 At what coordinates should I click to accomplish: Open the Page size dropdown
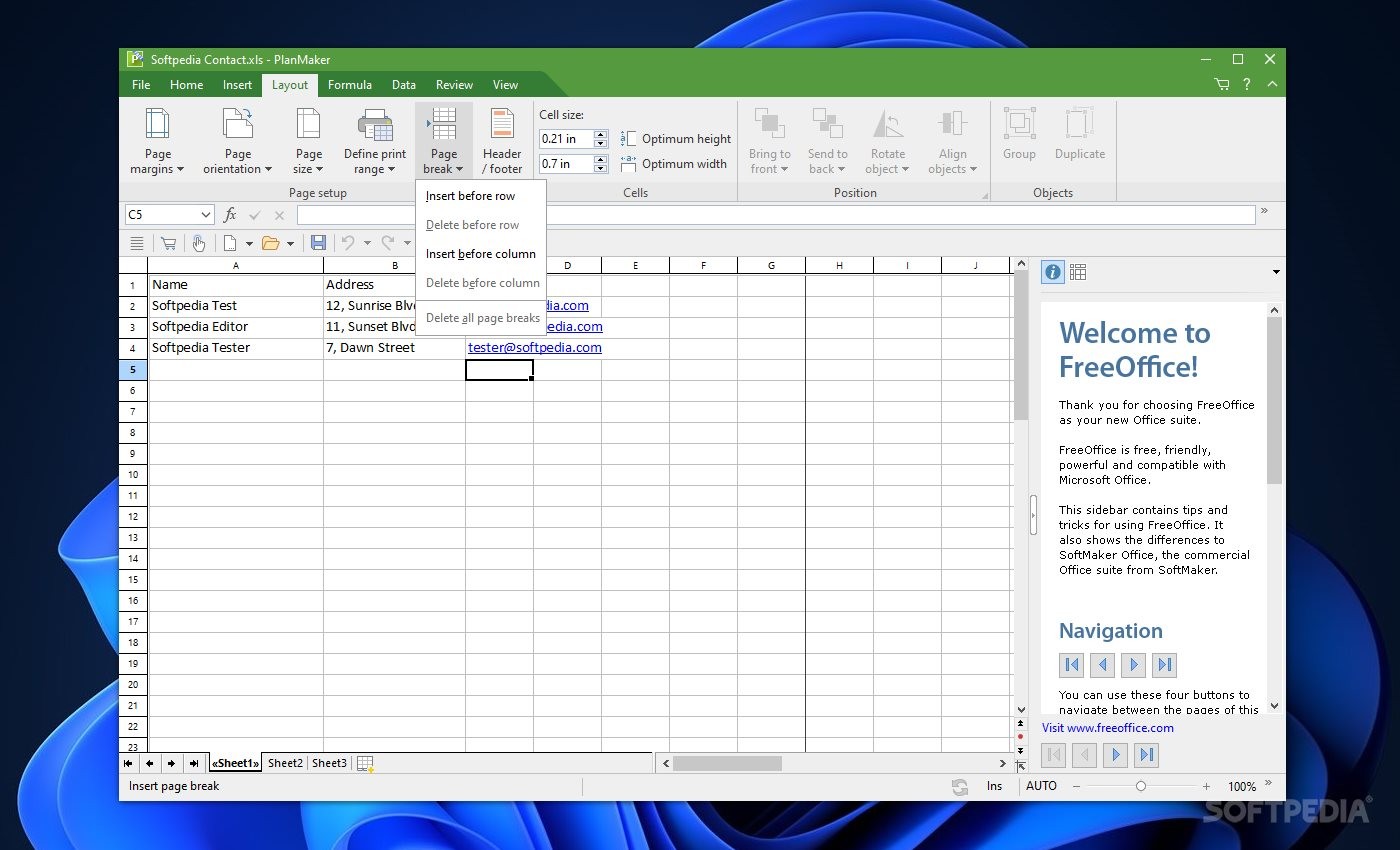pos(308,141)
